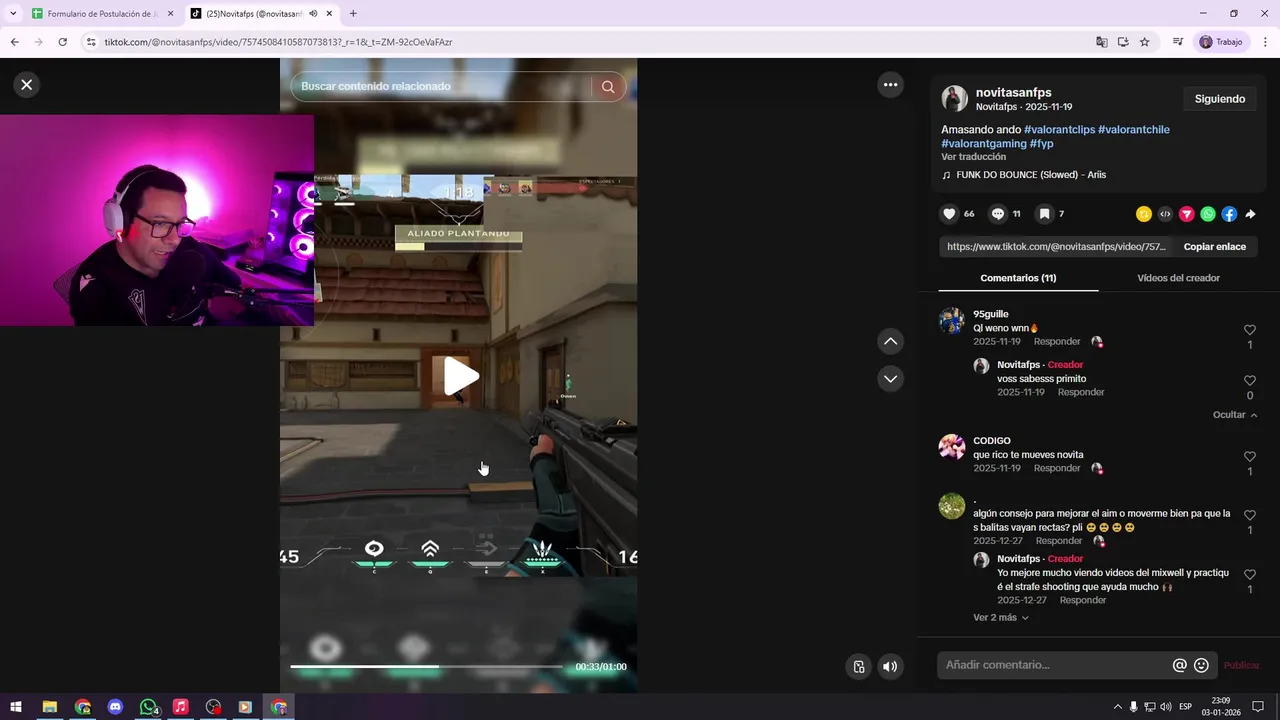Image resolution: width=1280 pixels, height=720 pixels.
Task: Like the video with heart icon
Action: [949, 214]
